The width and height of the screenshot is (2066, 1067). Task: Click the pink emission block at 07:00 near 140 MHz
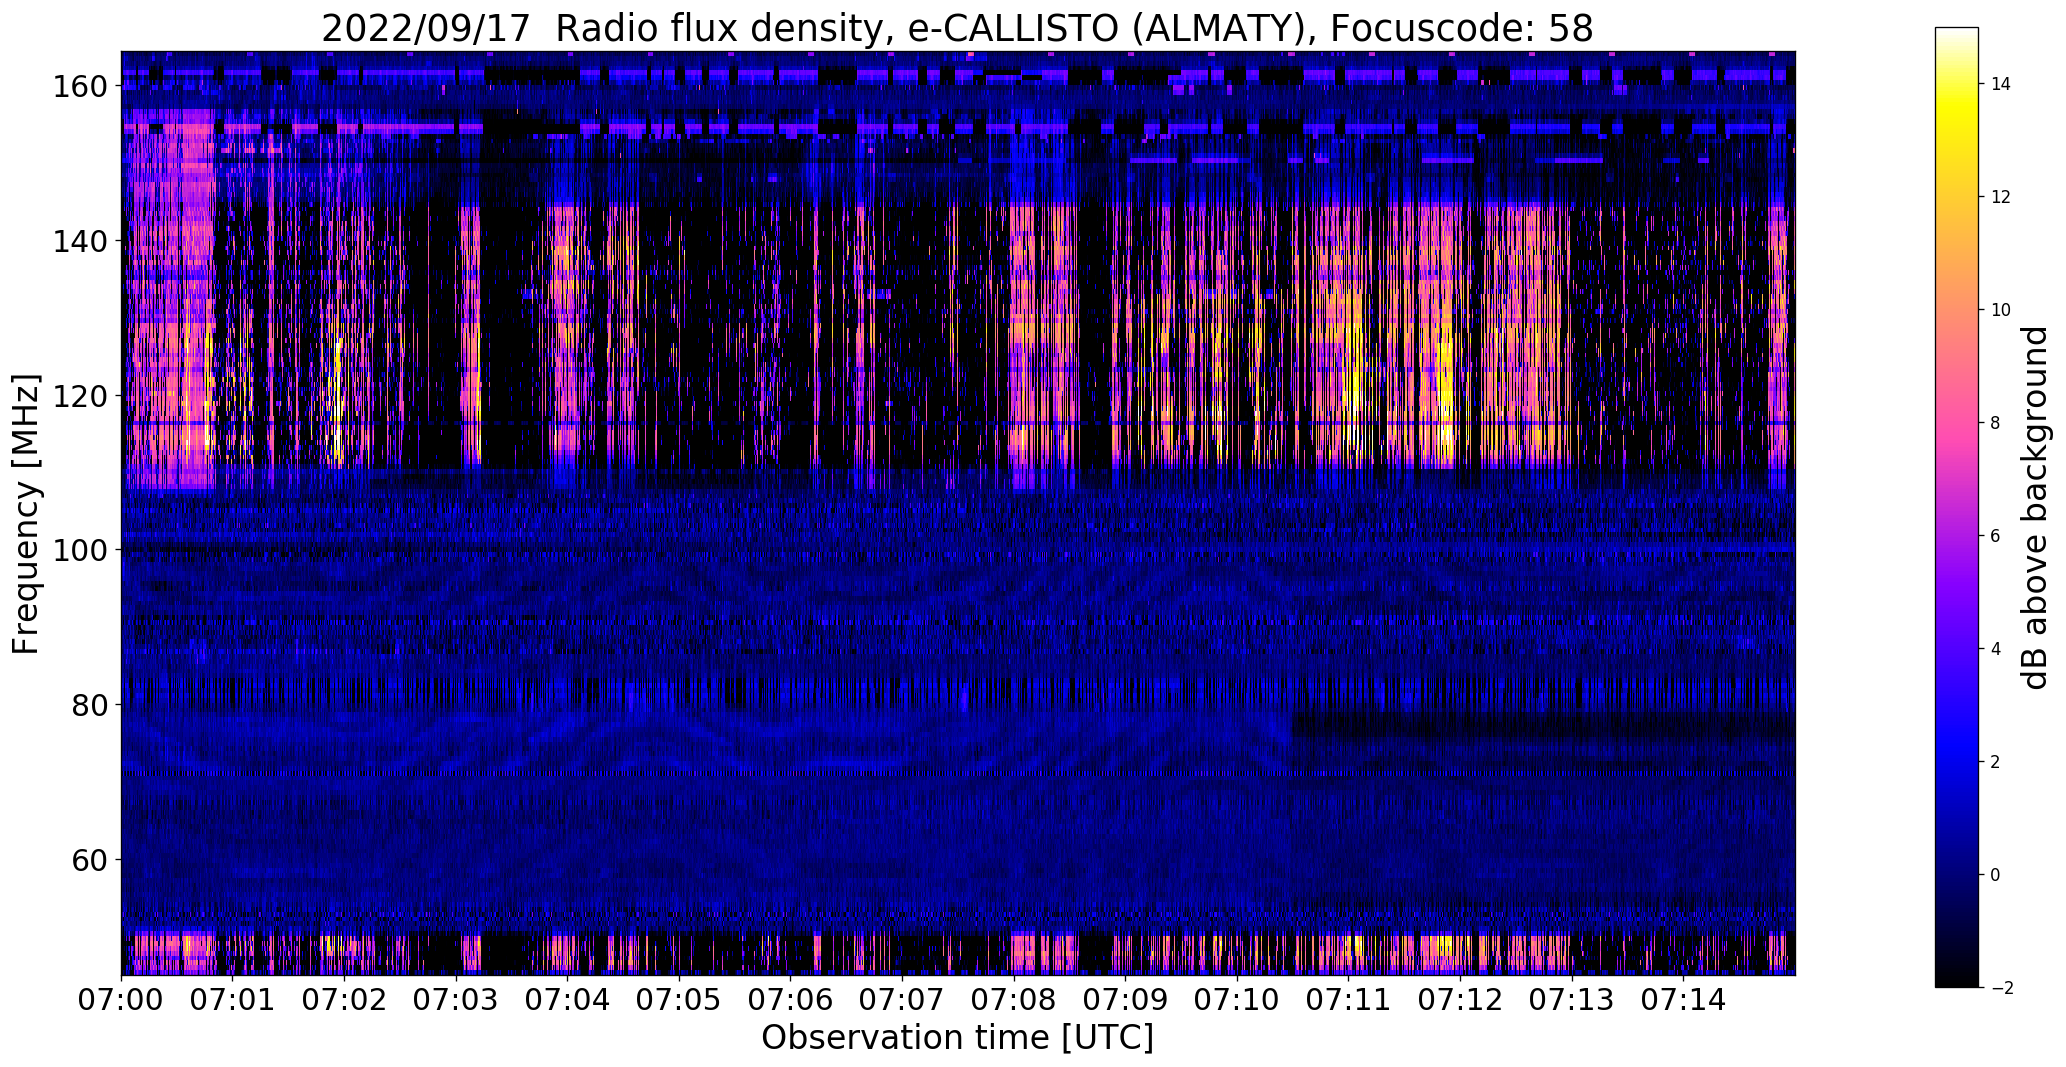pyautogui.click(x=170, y=241)
